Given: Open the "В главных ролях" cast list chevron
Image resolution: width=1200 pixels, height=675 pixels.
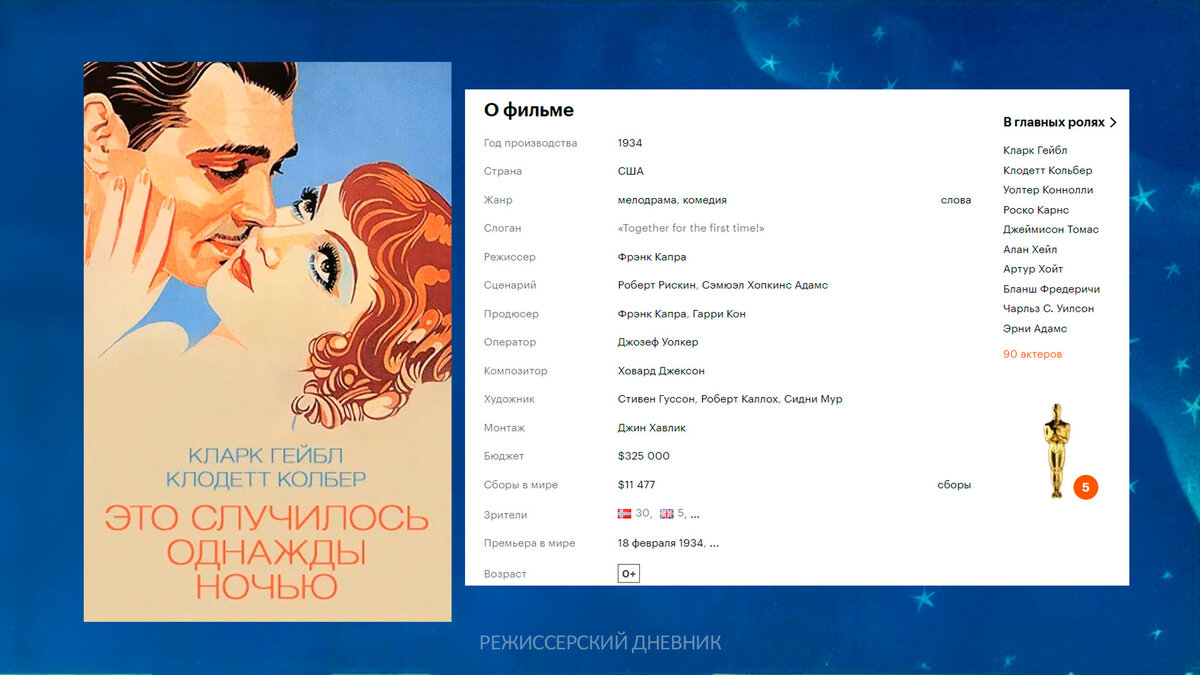Looking at the screenshot, I should (1113, 122).
